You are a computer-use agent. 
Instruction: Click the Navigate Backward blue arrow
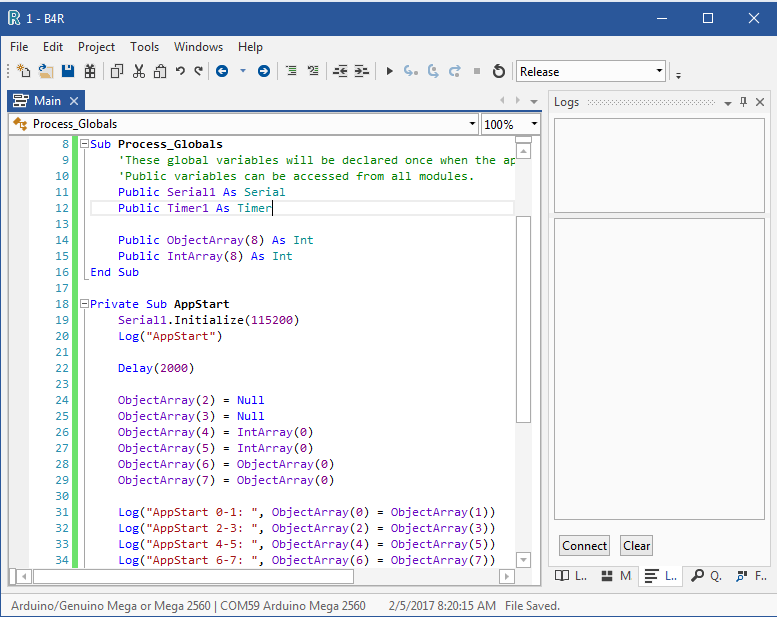[x=222, y=71]
